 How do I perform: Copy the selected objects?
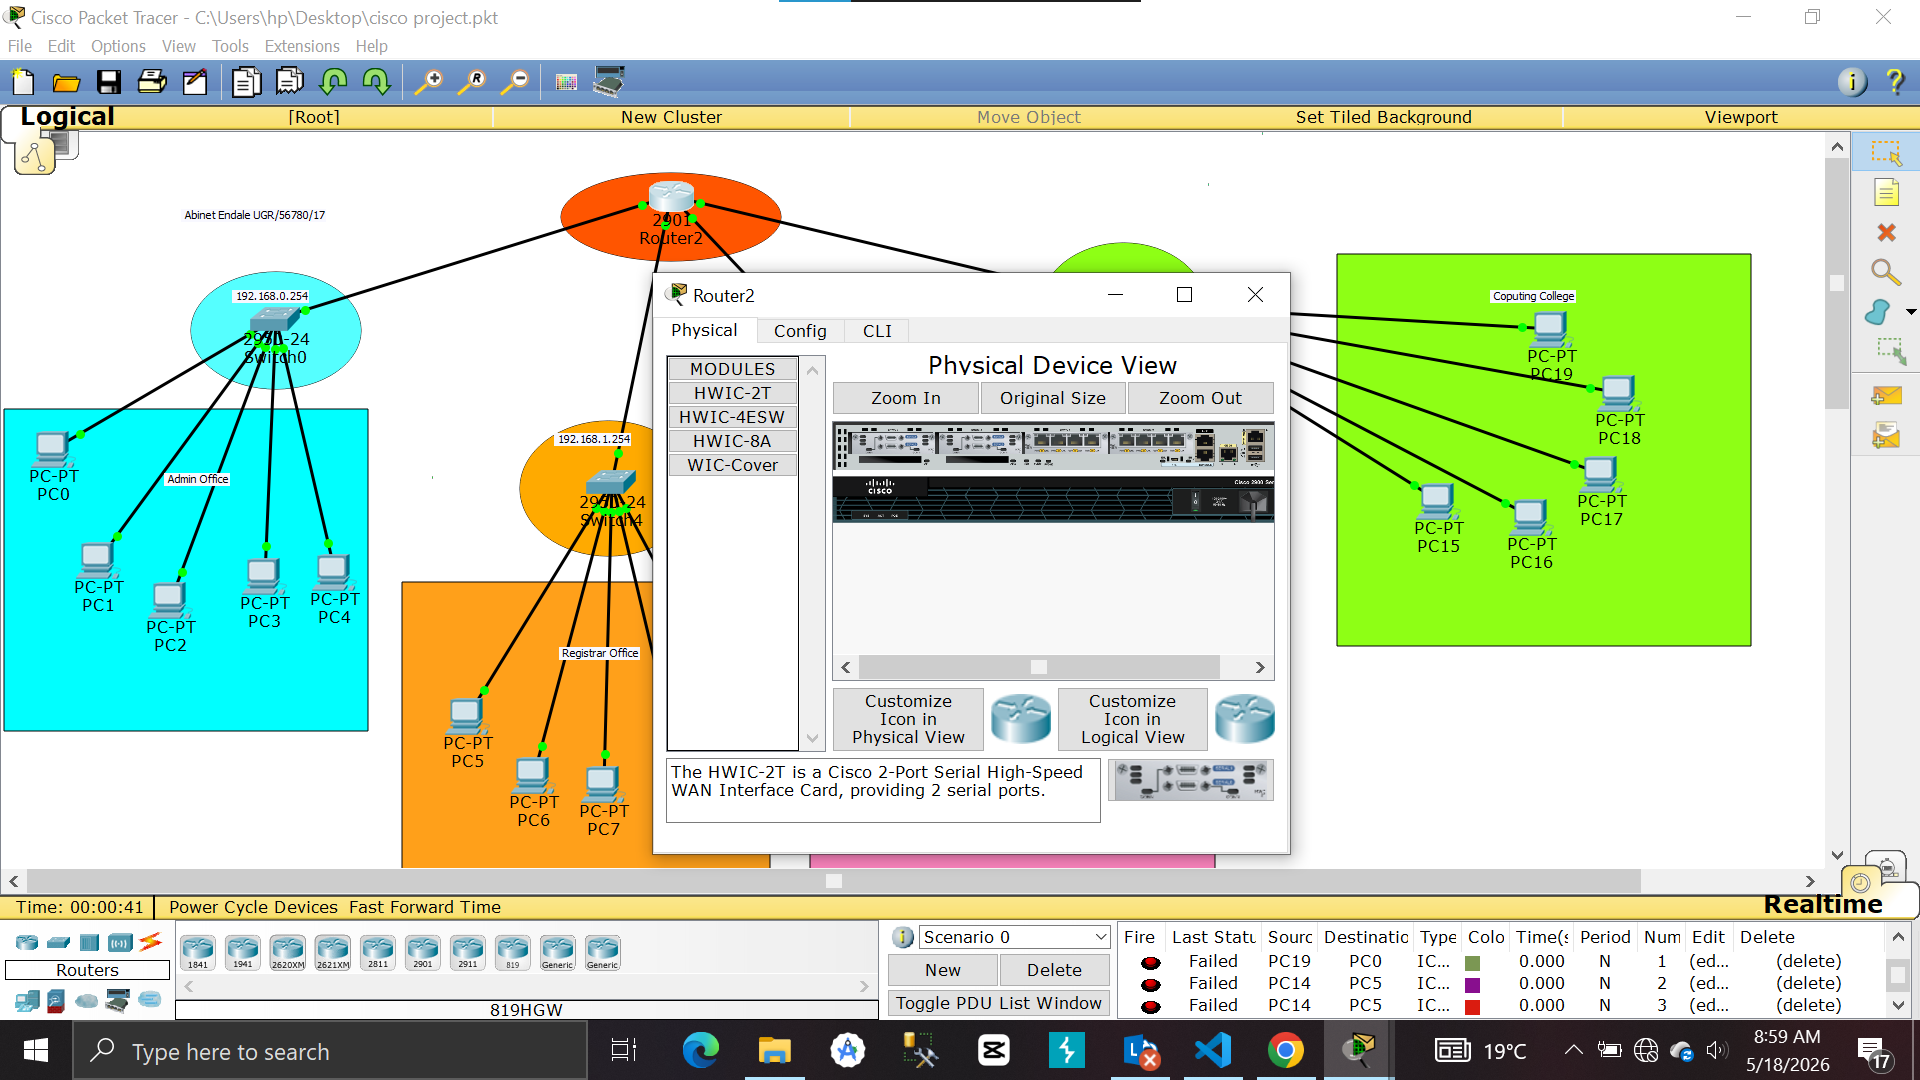coord(246,82)
